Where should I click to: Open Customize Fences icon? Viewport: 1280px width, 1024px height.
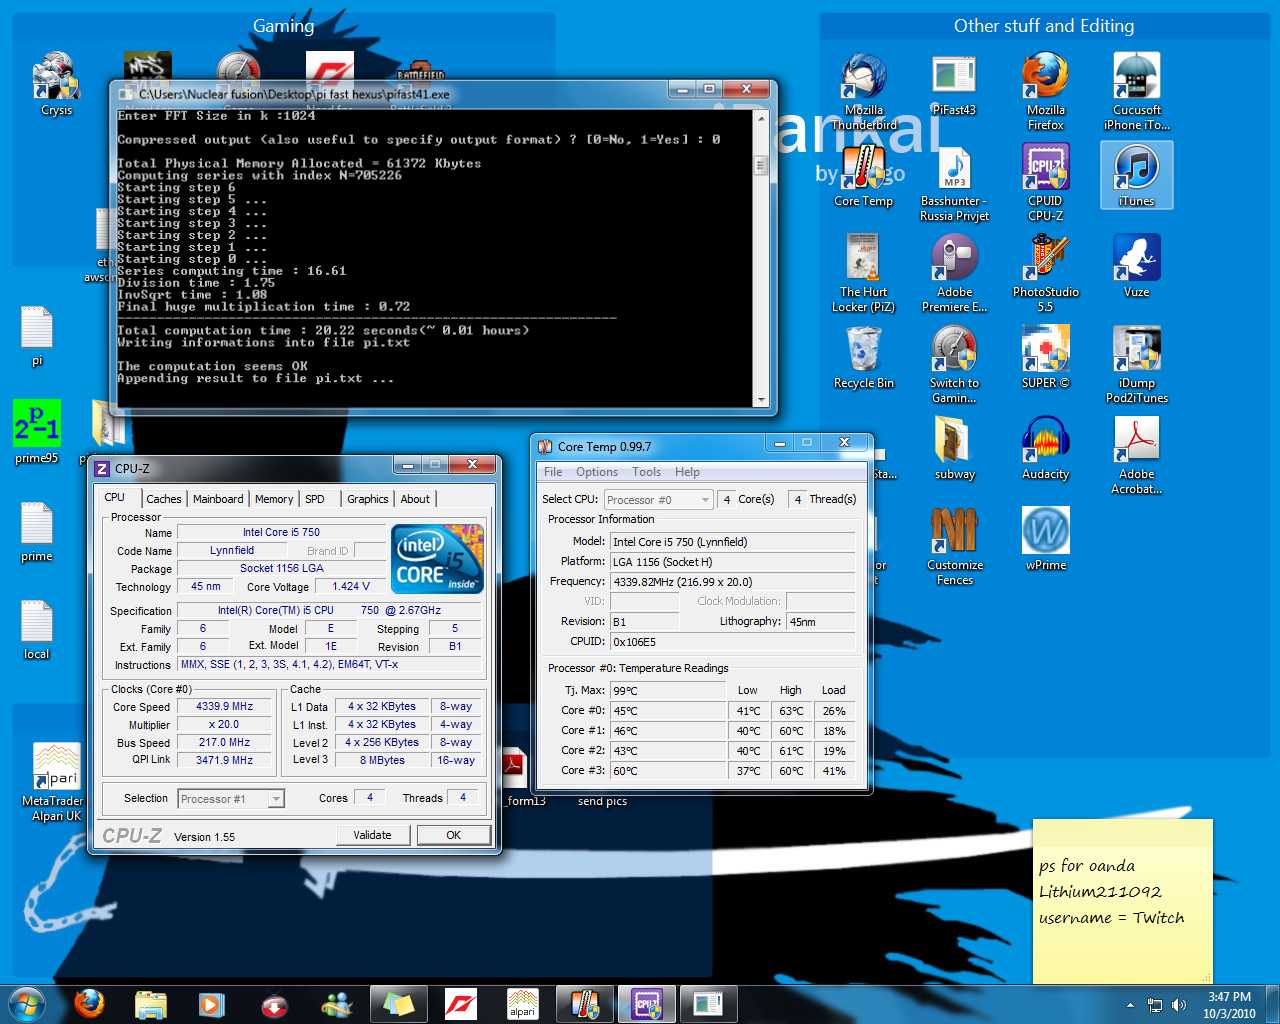955,547
